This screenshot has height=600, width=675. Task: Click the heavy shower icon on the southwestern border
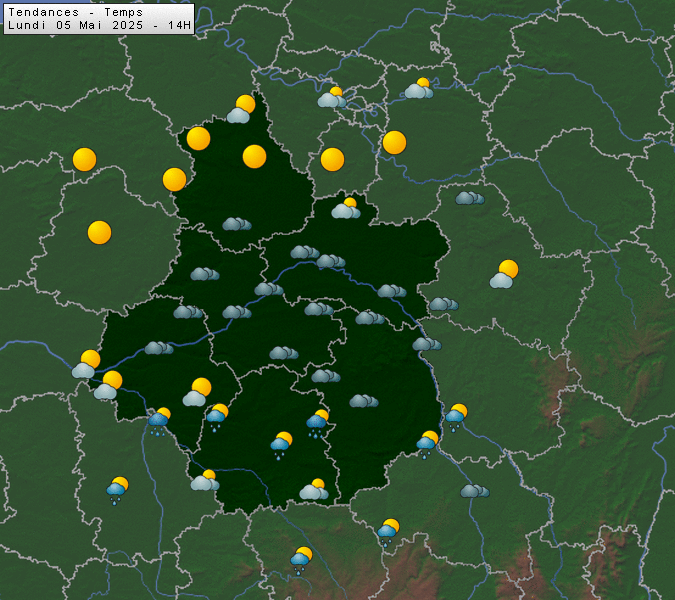(x=159, y=422)
